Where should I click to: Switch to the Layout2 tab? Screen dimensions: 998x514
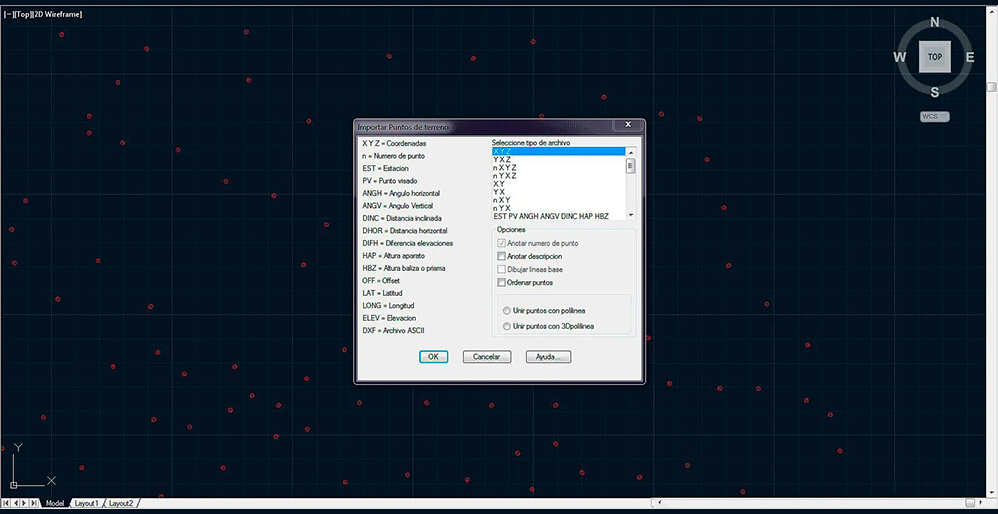point(121,503)
